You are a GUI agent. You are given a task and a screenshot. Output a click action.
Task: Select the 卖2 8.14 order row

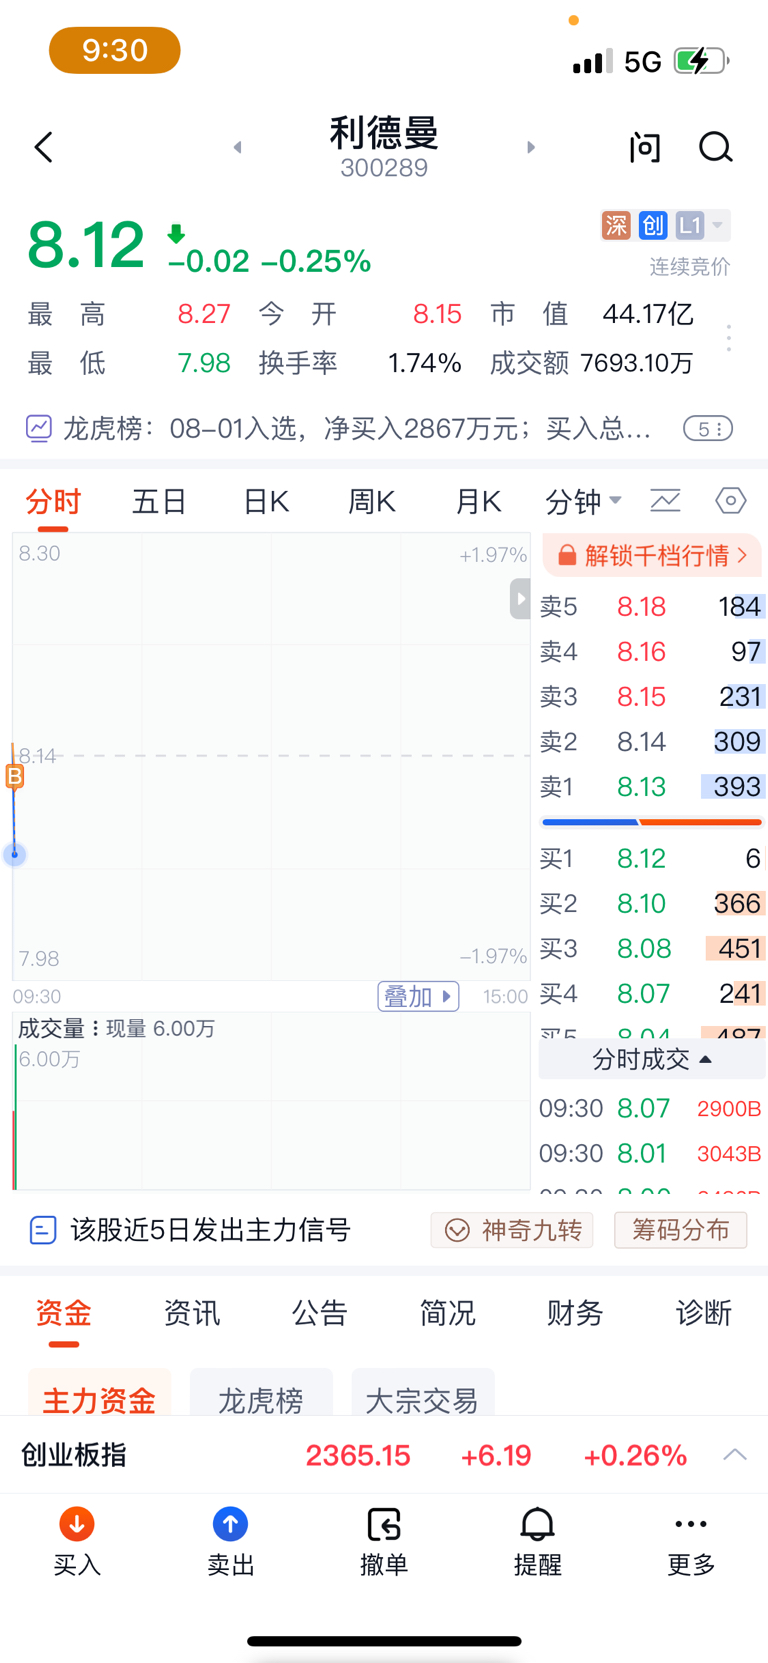tap(652, 742)
